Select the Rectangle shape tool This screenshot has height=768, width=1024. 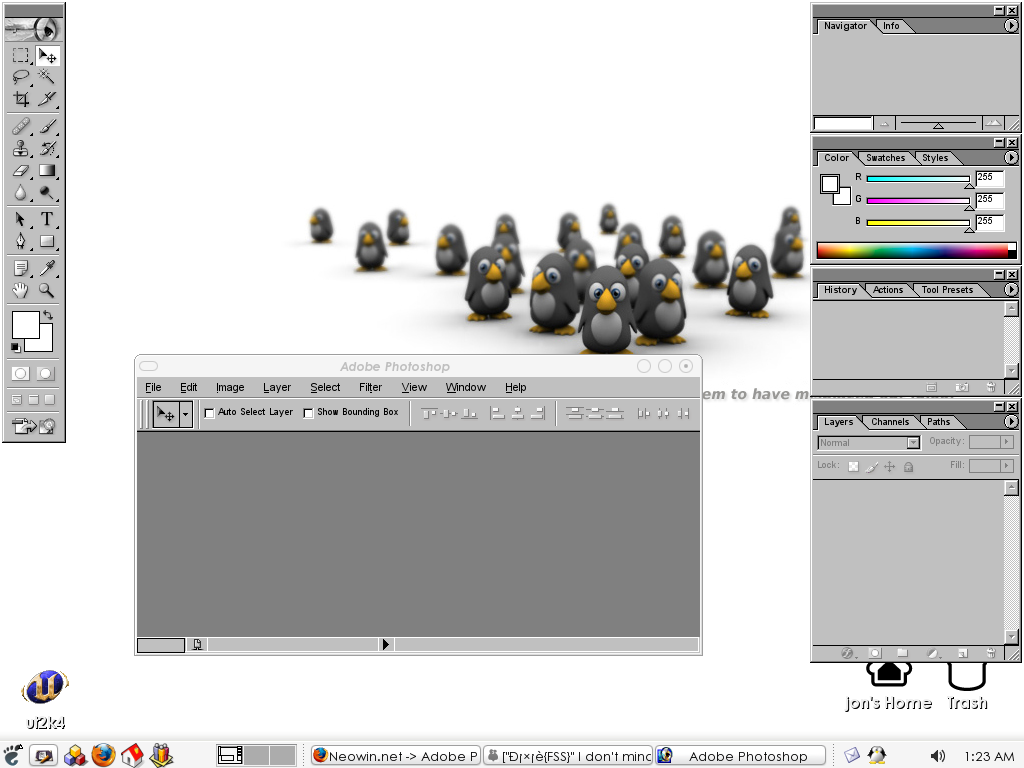(47, 241)
